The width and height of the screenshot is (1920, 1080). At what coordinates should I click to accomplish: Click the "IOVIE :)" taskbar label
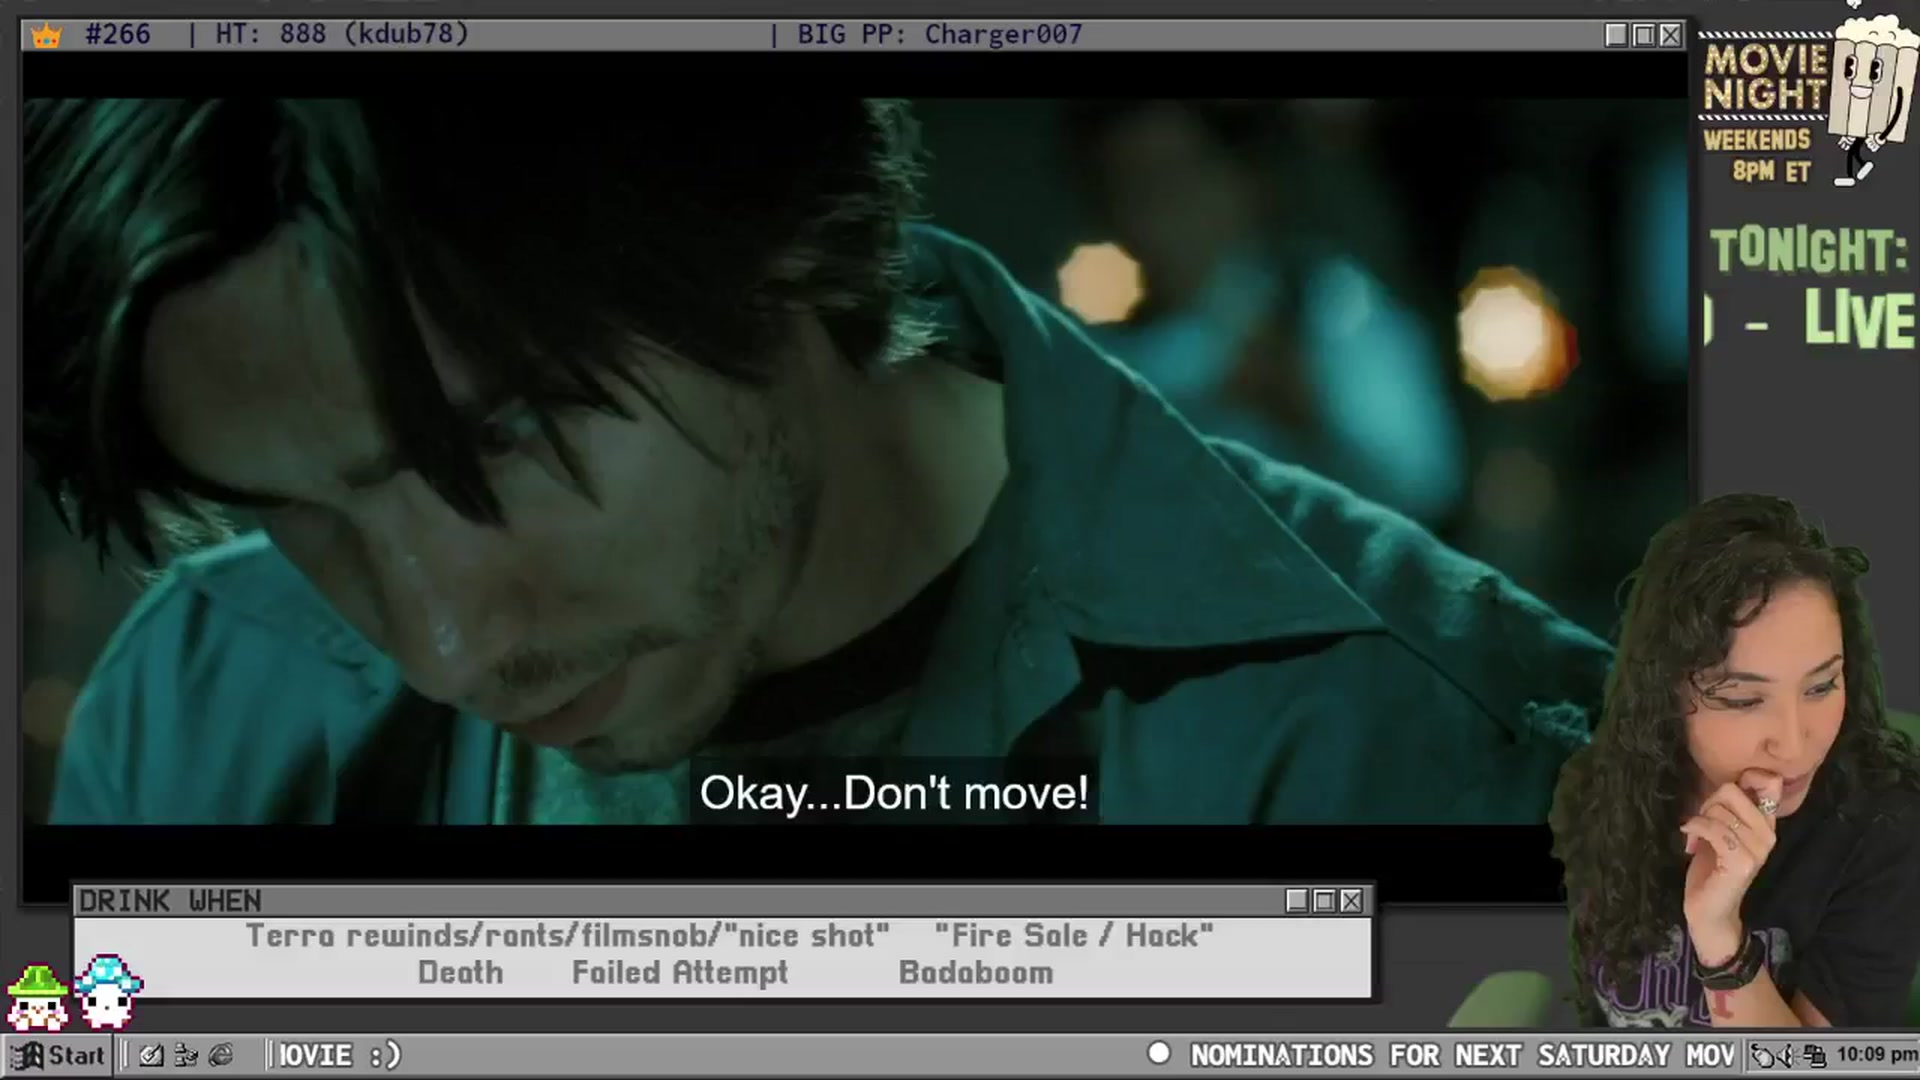340,1055
